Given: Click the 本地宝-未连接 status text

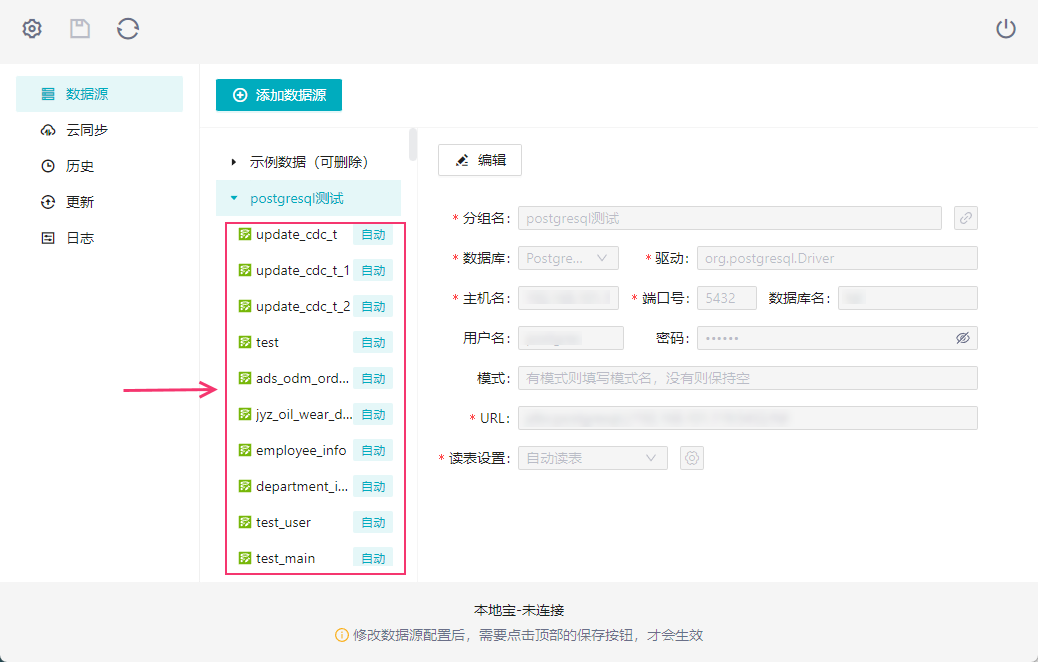Looking at the screenshot, I should tap(519, 610).
